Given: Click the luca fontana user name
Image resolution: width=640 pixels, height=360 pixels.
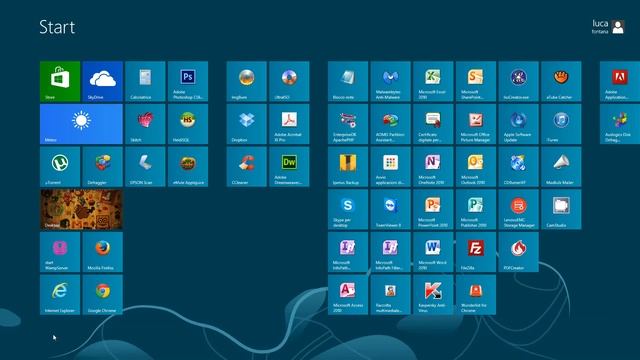Looking at the screenshot, I should pyautogui.click(x=600, y=27).
